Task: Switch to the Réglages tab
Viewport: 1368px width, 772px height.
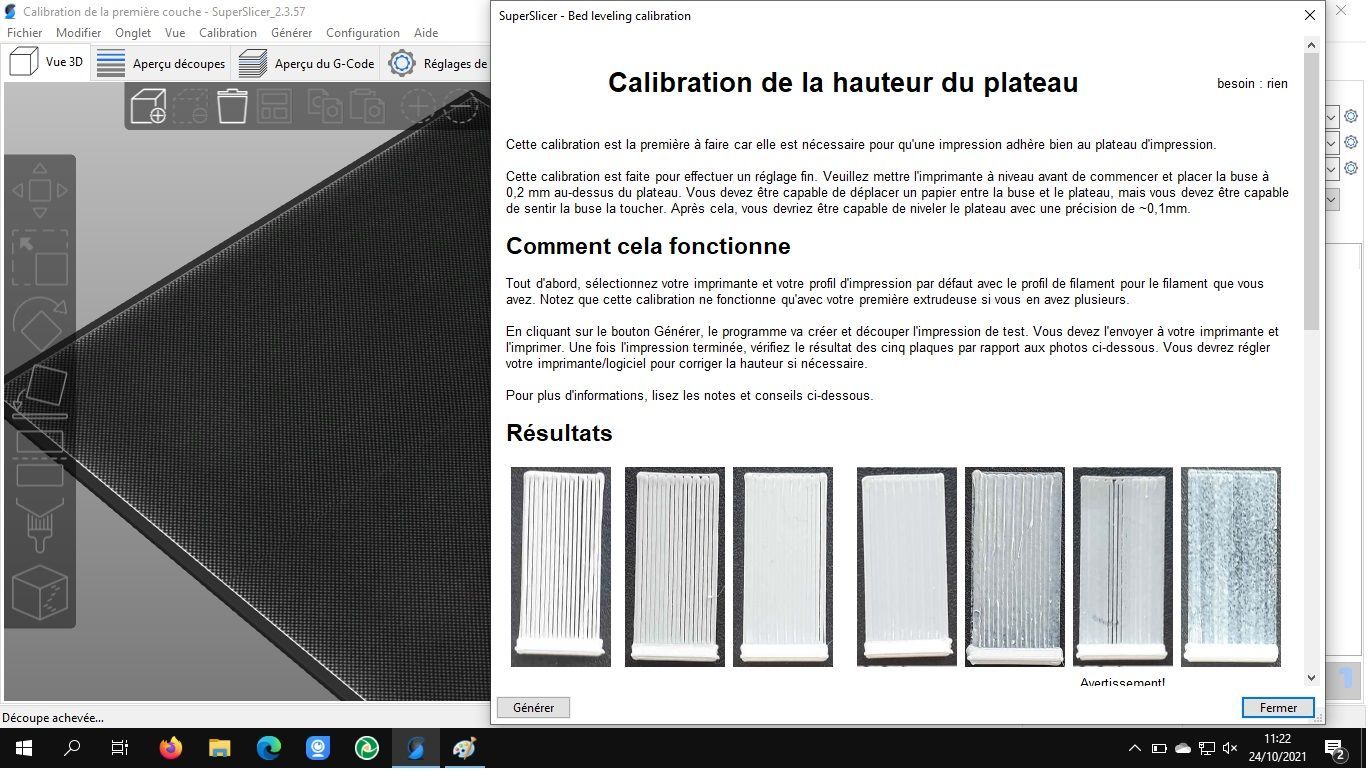Action: point(437,63)
